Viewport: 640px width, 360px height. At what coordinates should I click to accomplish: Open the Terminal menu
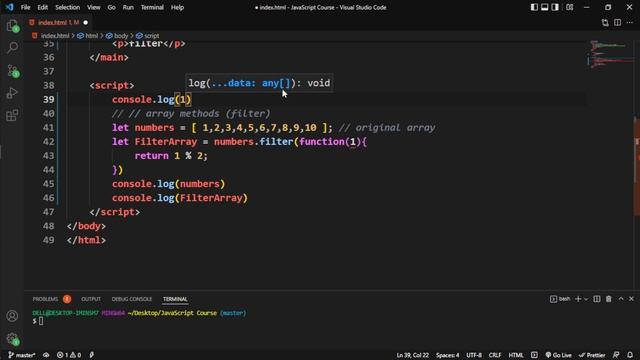[152, 7]
